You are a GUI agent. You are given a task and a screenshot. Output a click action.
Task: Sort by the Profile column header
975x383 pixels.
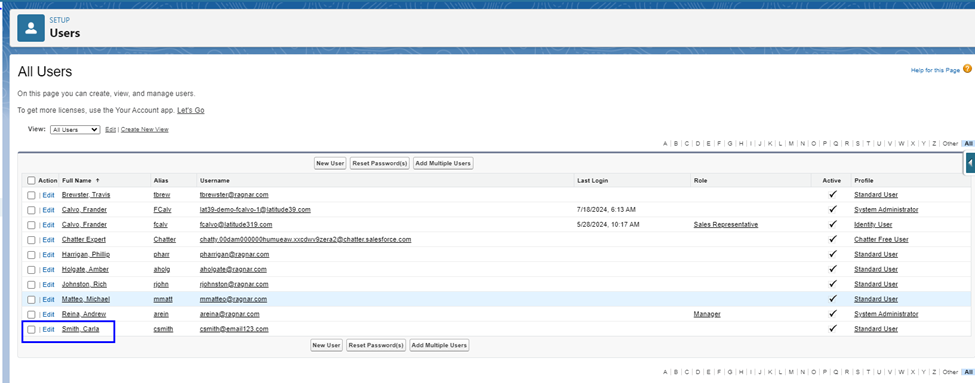coord(864,180)
